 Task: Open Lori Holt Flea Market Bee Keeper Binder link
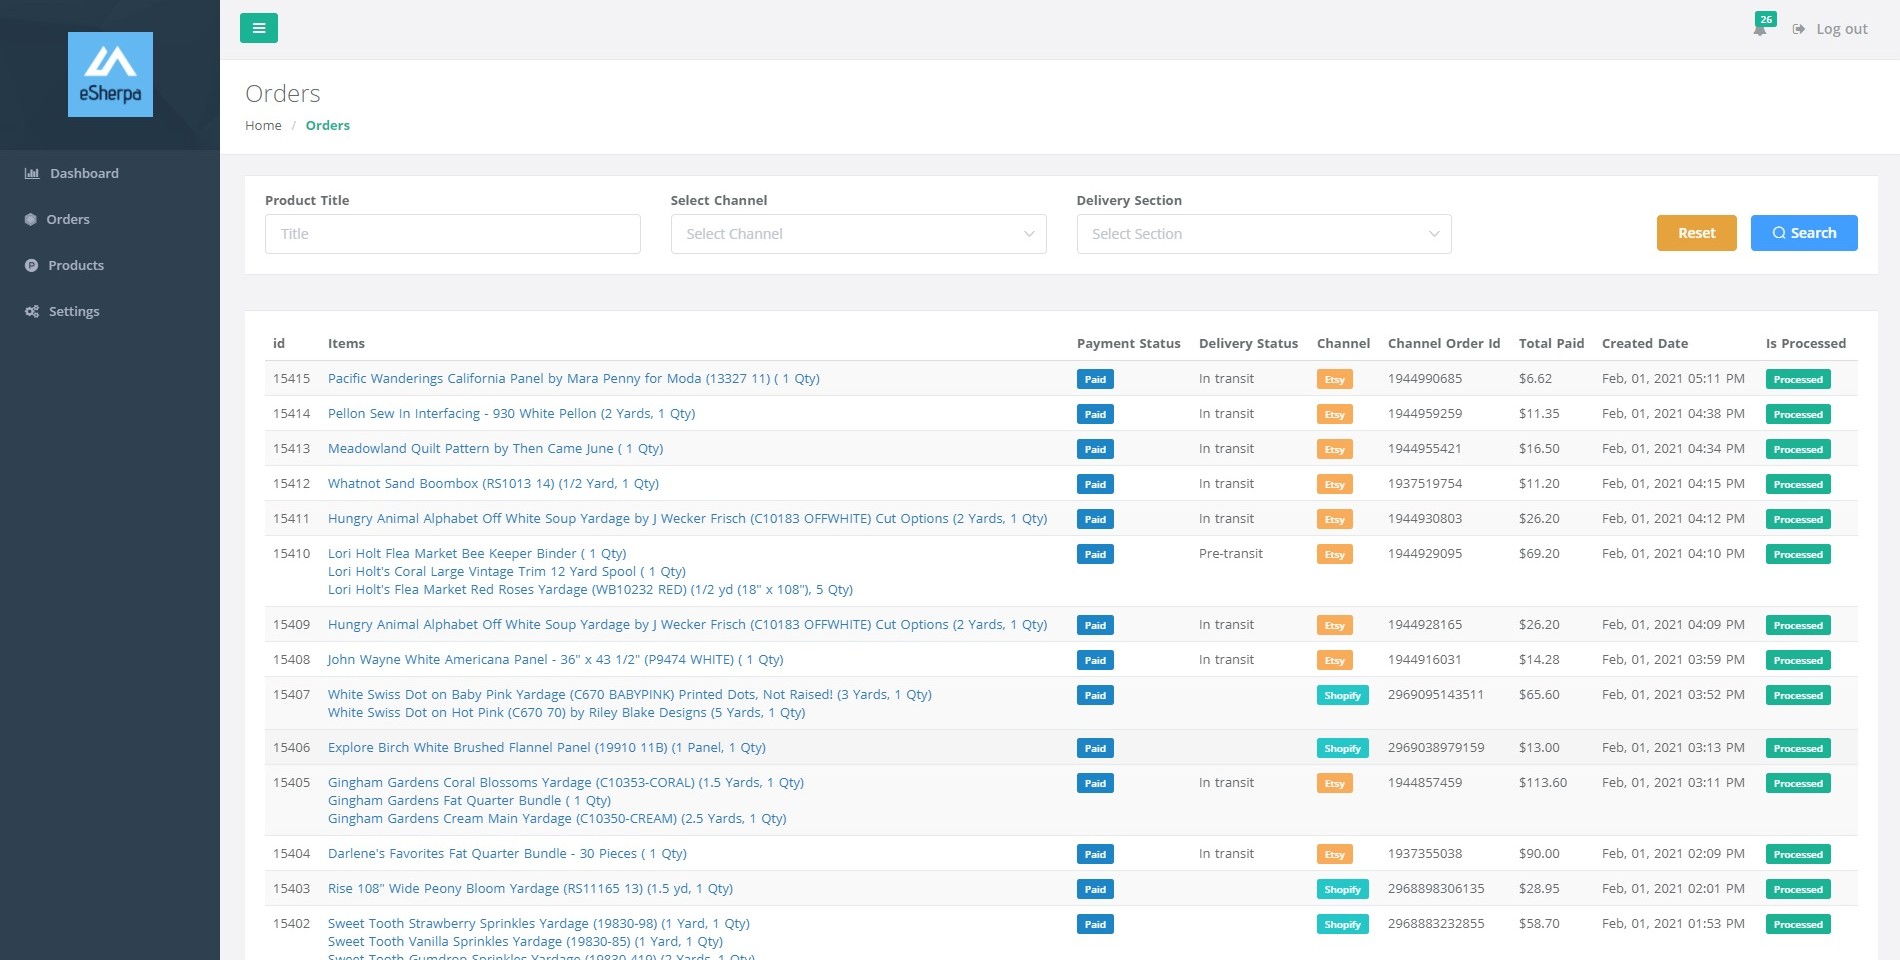point(477,553)
